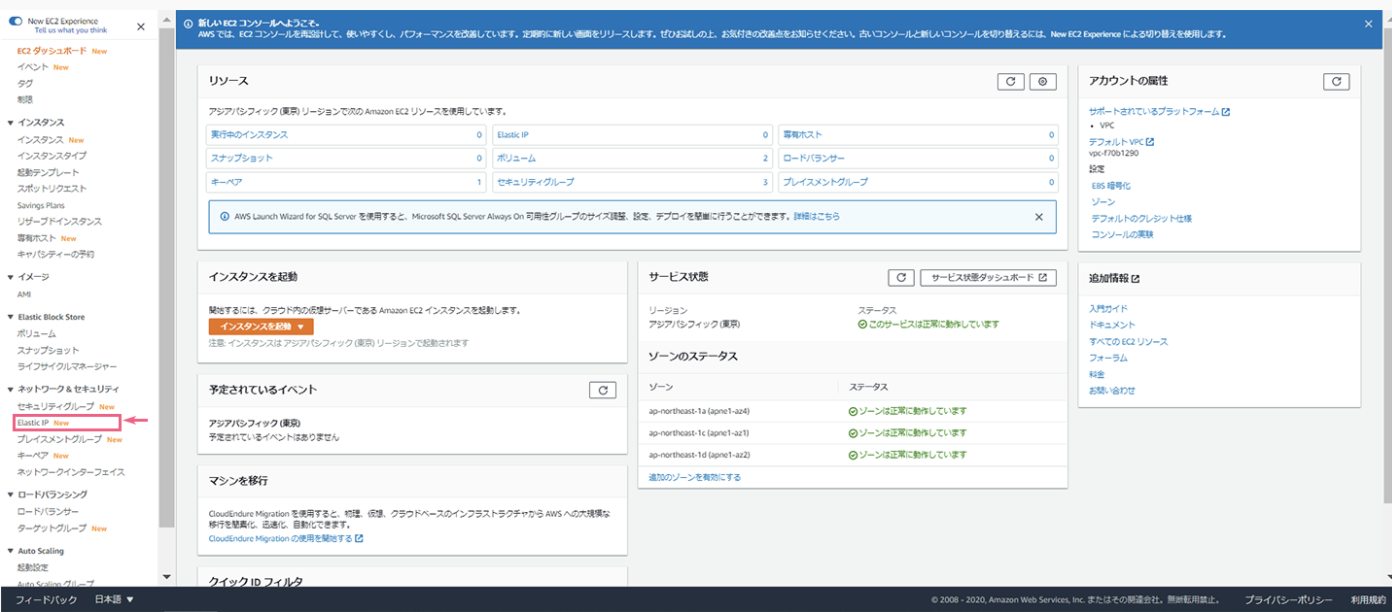This screenshot has height=612, width=1392.
Task: Open Elastic IP in the sidebar
Action: [33, 423]
